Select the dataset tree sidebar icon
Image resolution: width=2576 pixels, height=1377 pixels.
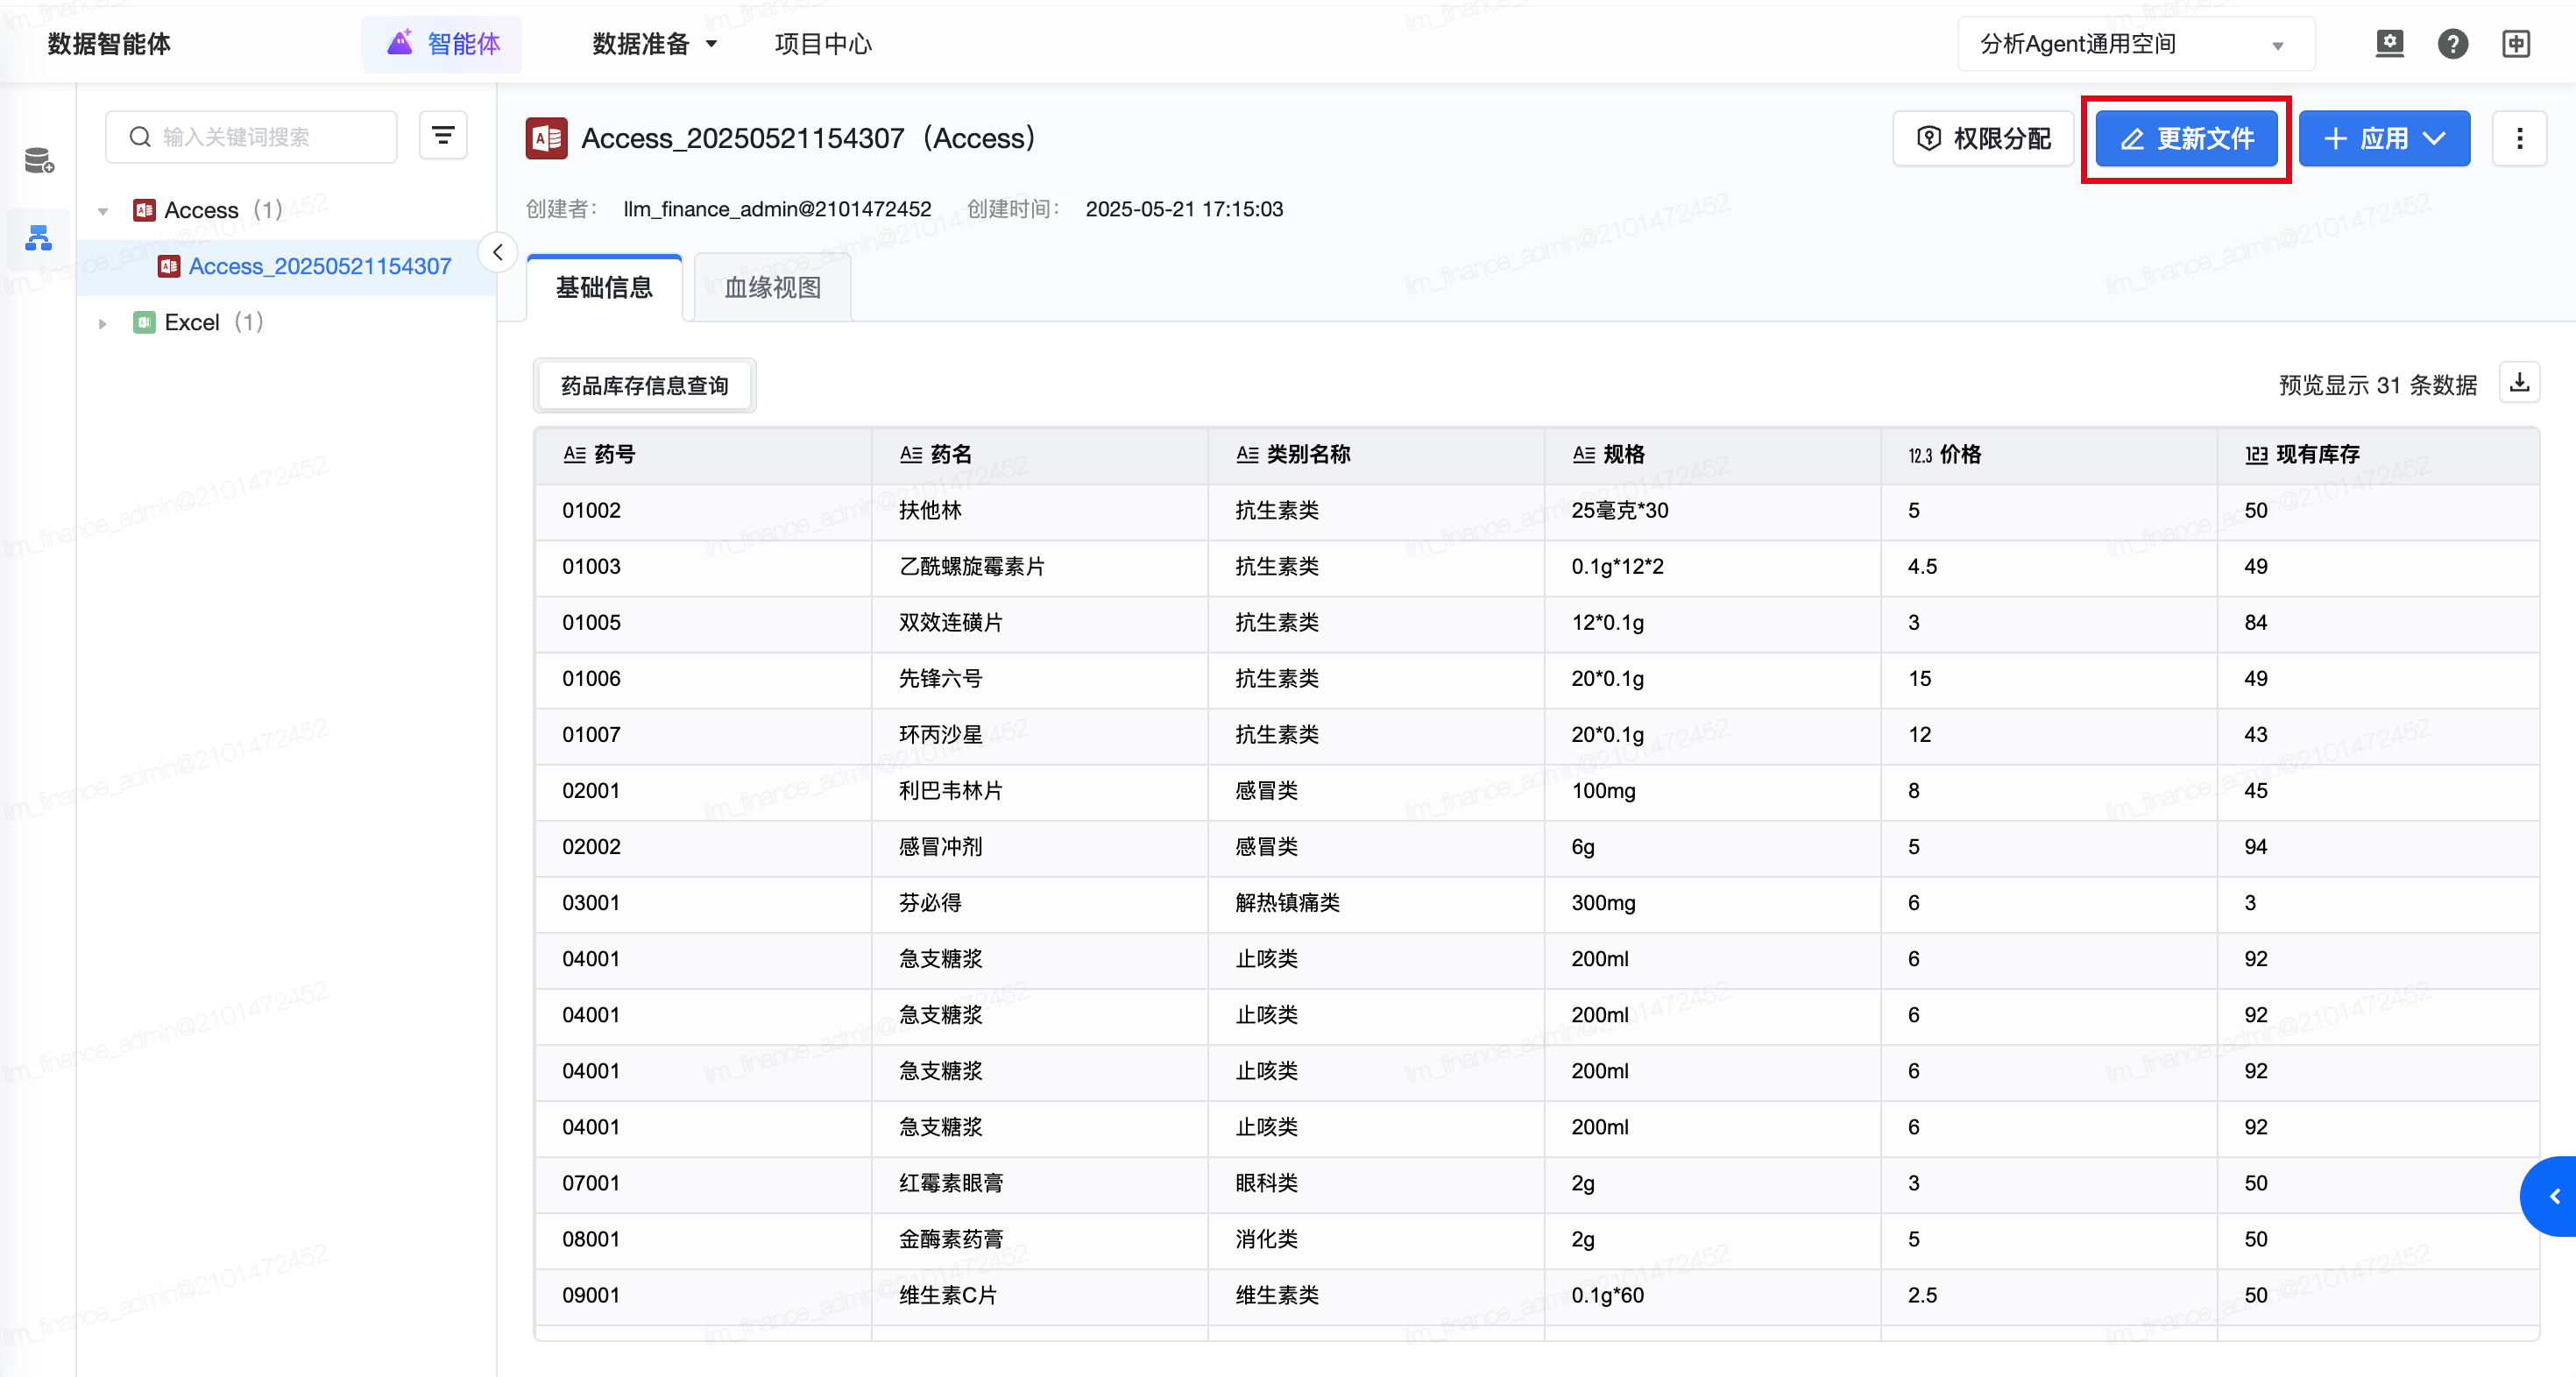[x=39, y=238]
